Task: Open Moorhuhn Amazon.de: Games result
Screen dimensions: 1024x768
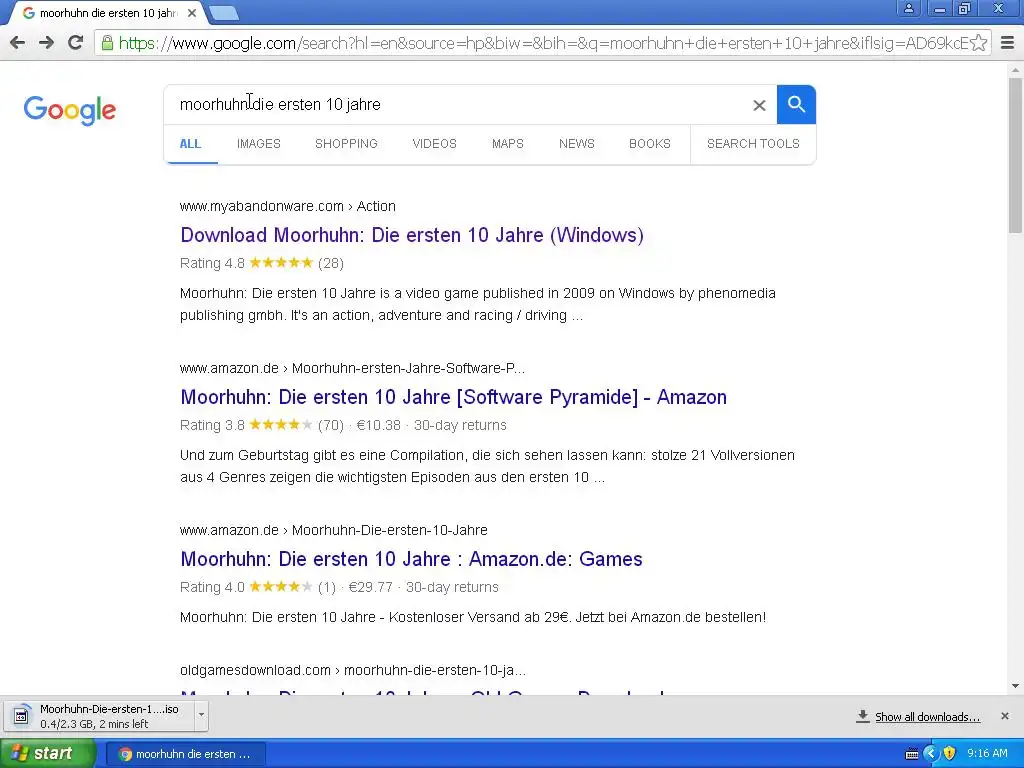Action: [411, 559]
